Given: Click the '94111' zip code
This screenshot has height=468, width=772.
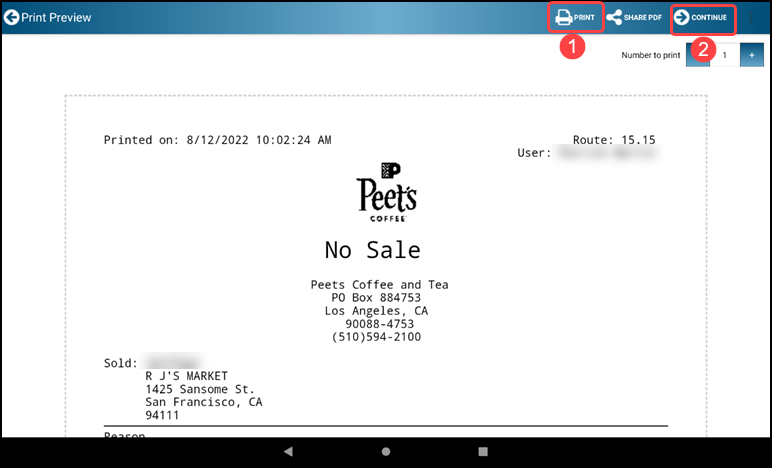Looking at the screenshot, I should click(x=162, y=415).
